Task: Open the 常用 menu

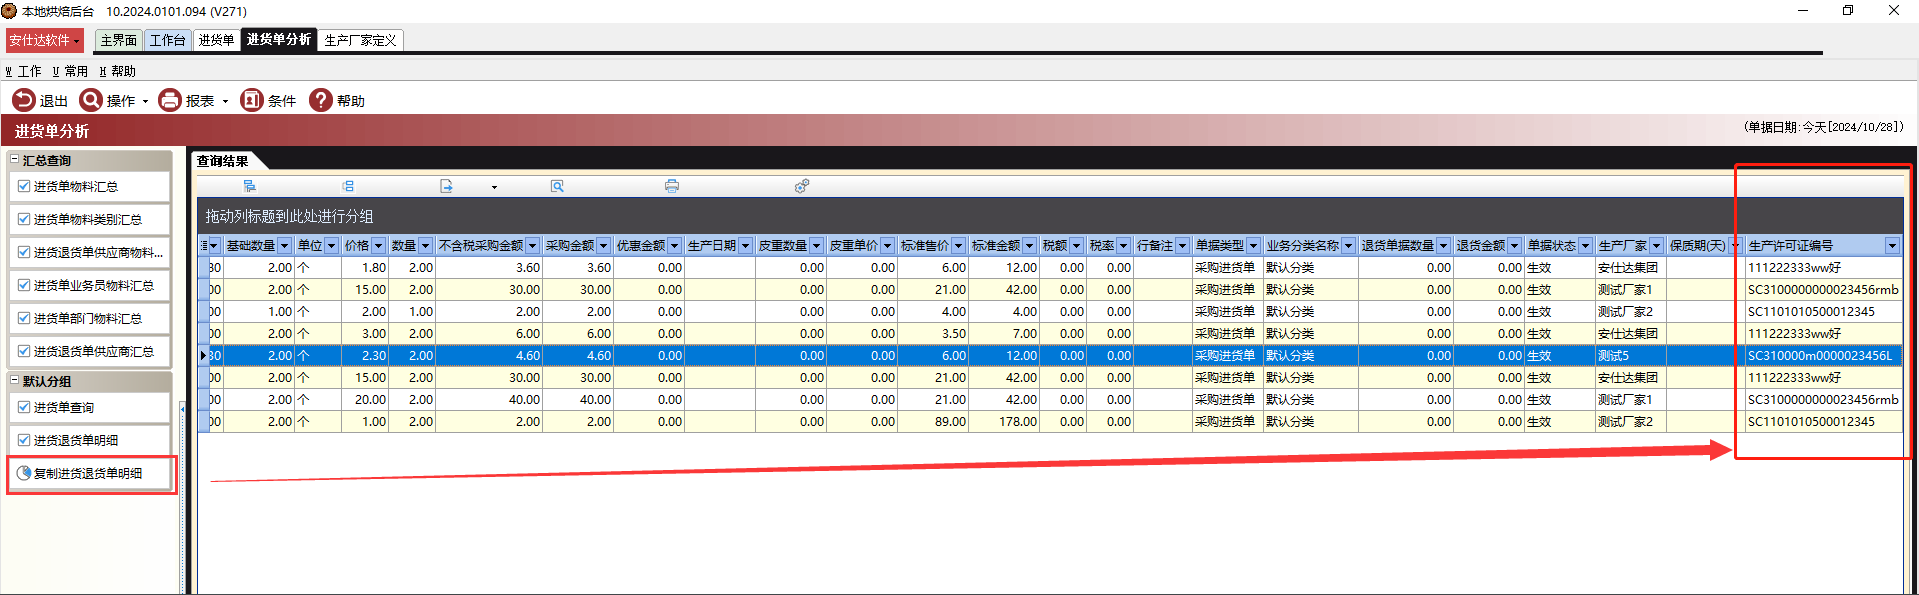Action: tap(70, 71)
